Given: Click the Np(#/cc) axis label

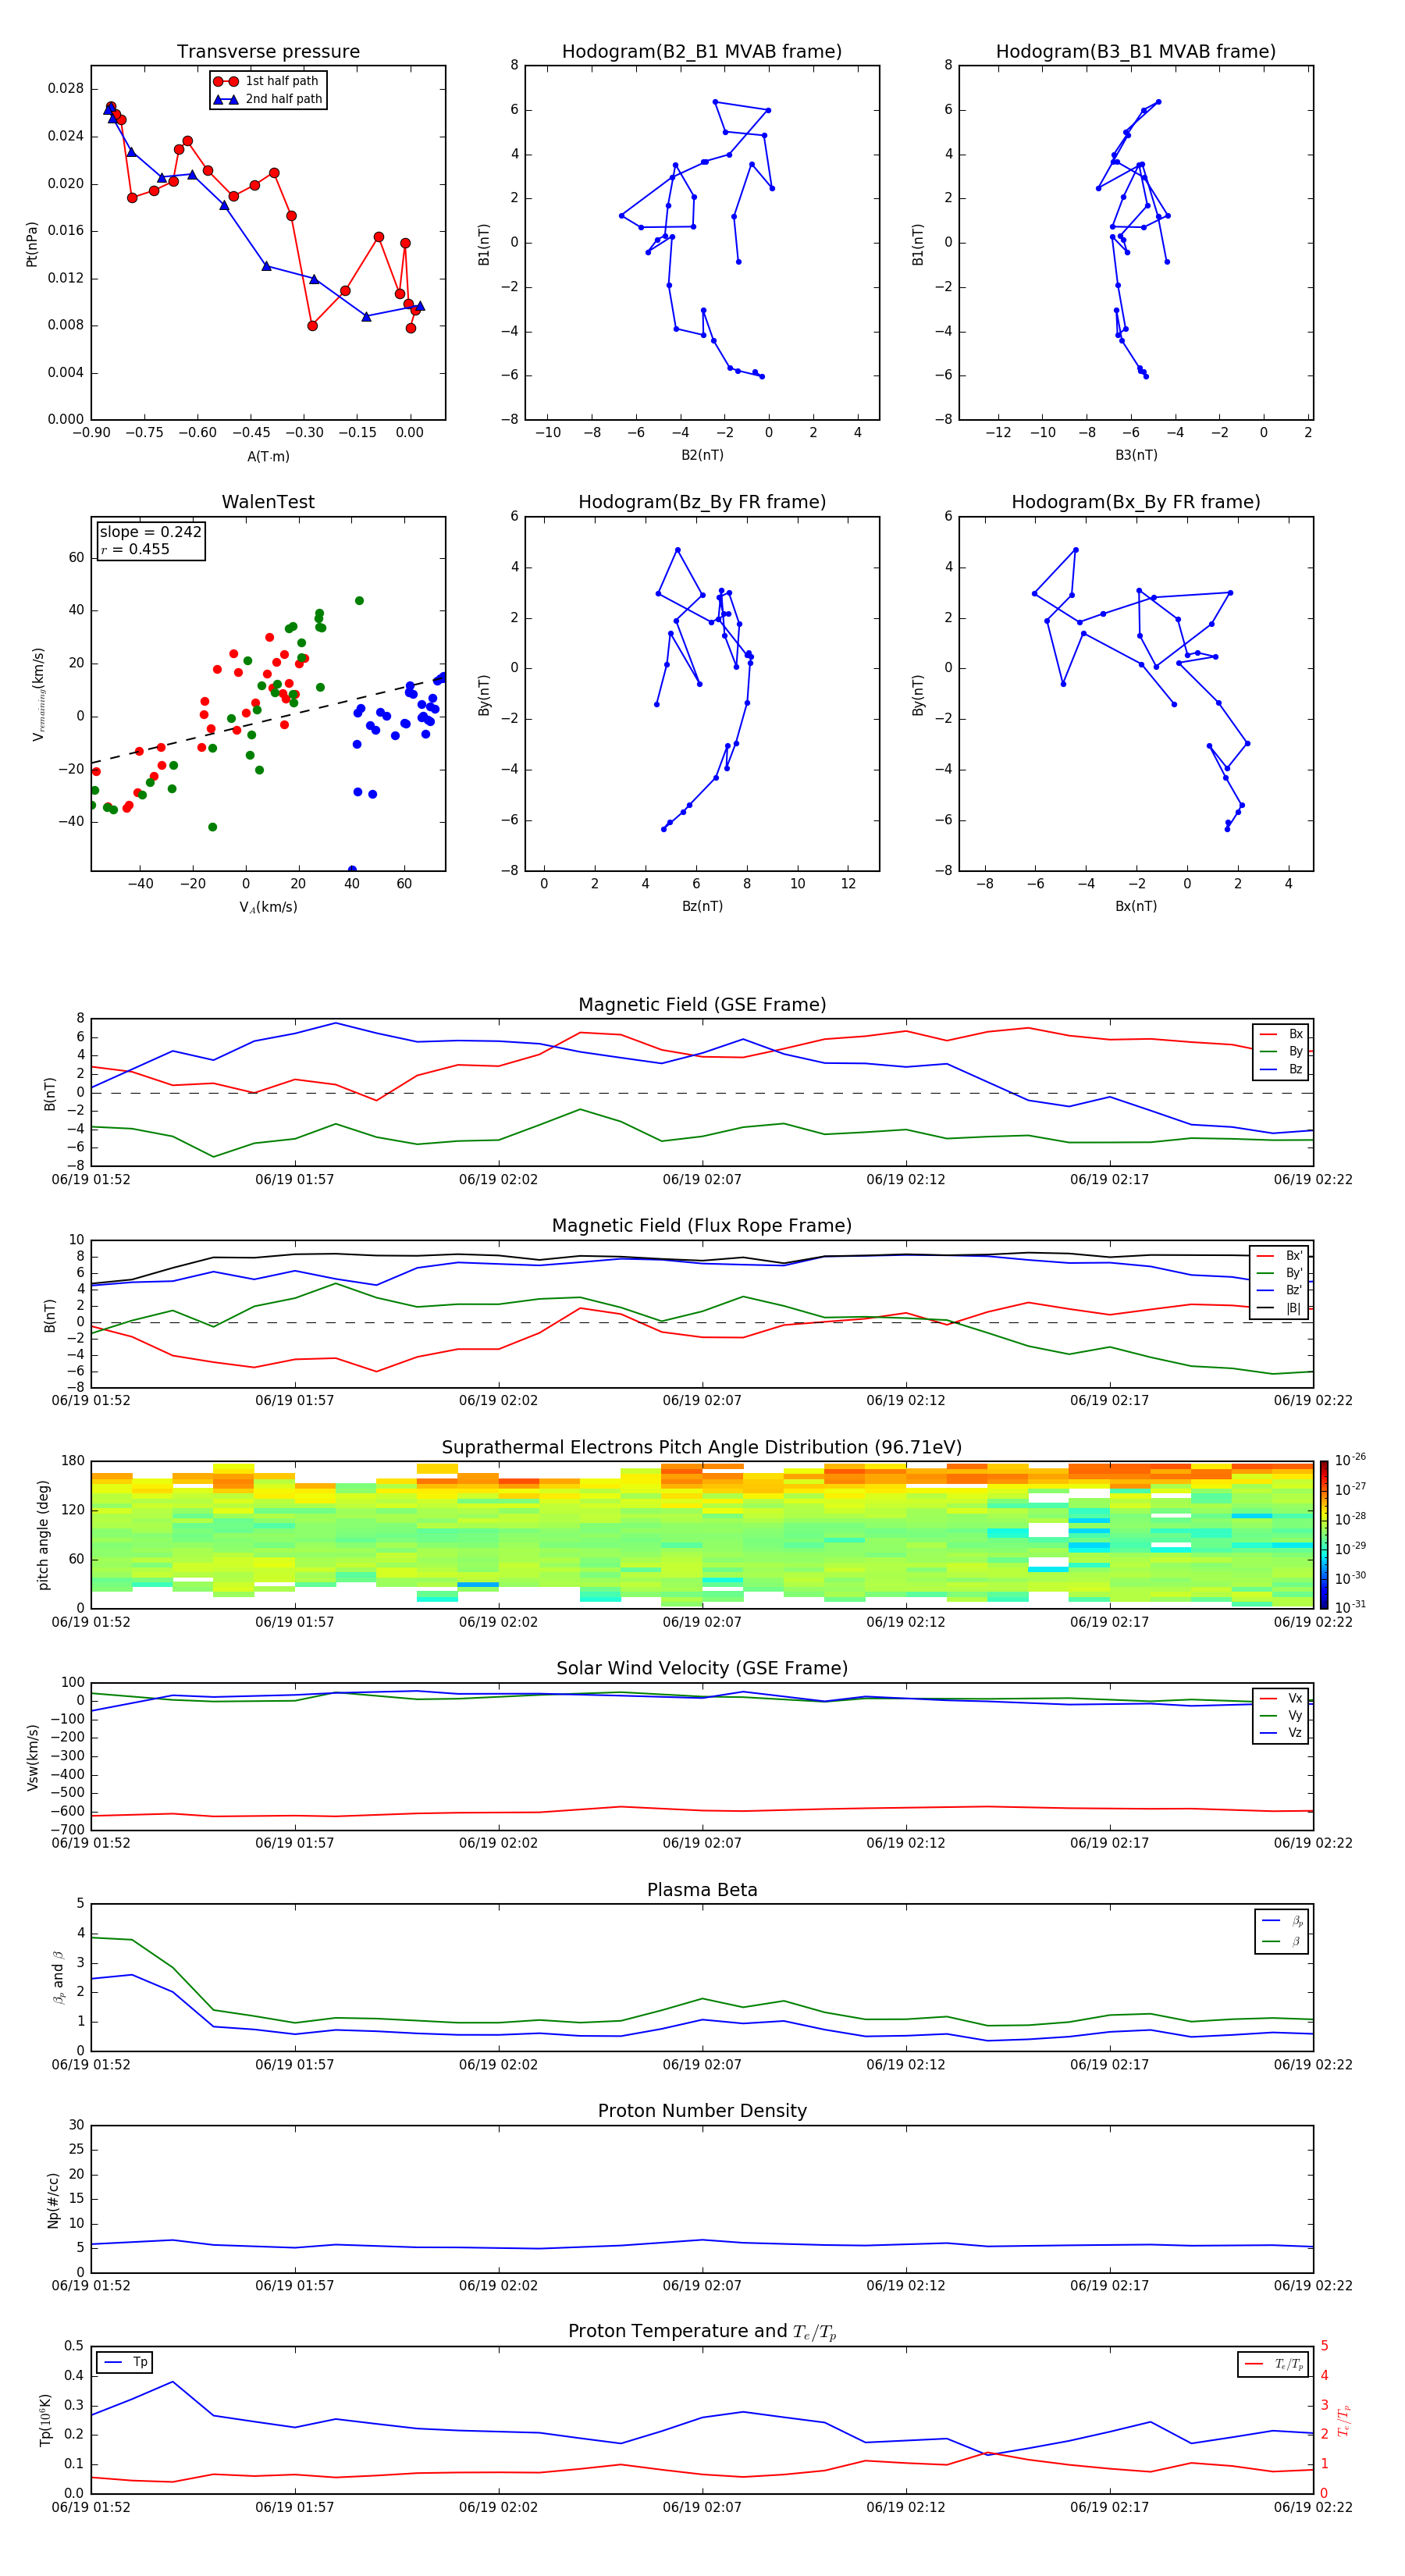Looking at the screenshot, I should tap(53, 2199).
